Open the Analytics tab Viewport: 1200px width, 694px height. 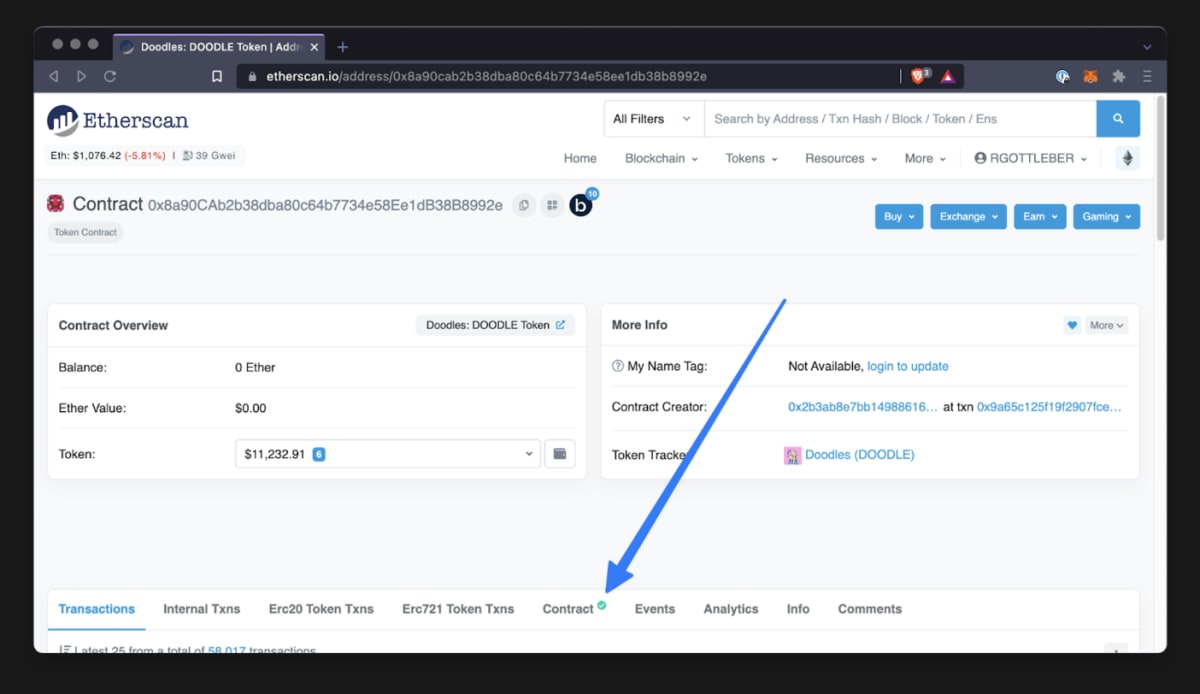pos(731,609)
